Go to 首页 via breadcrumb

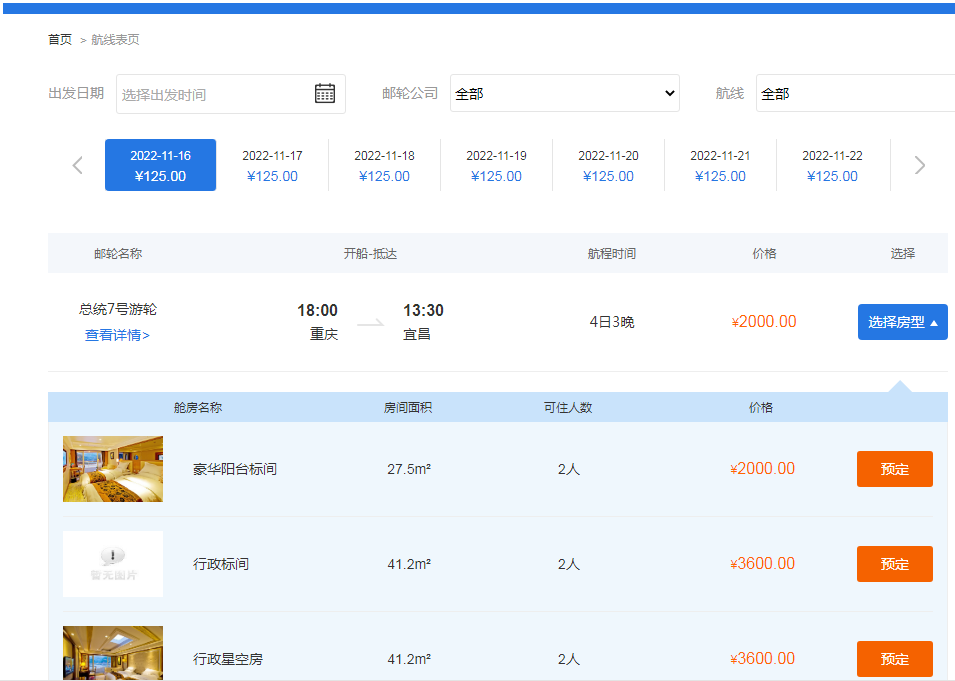pos(60,40)
